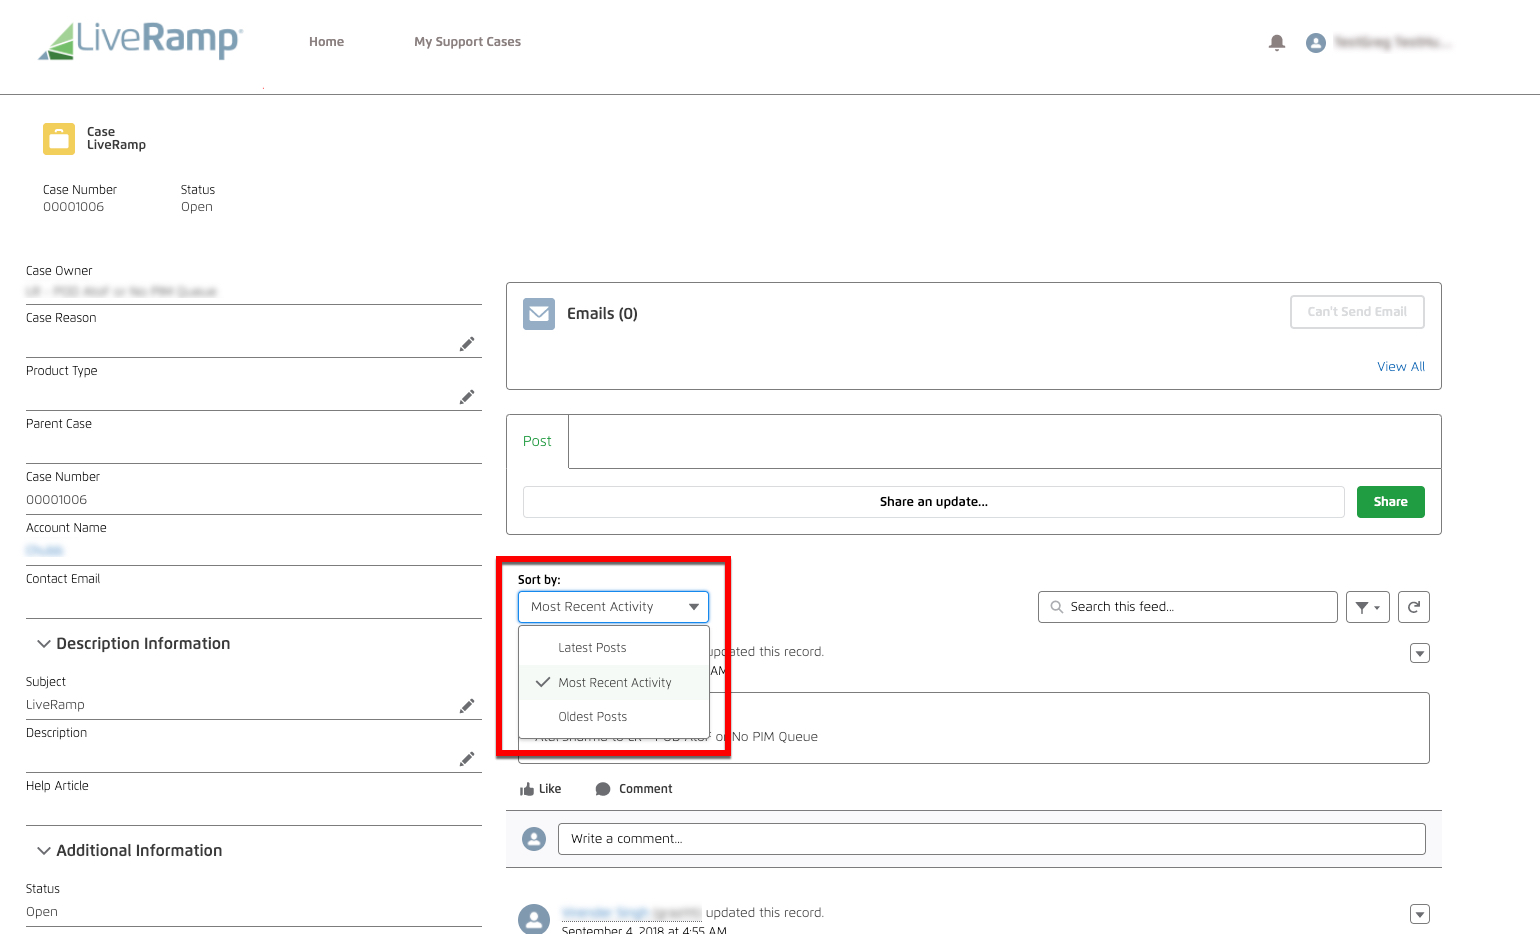This screenshot has height=934, width=1540.
Task: Click the Search this feed field
Action: tap(1188, 607)
